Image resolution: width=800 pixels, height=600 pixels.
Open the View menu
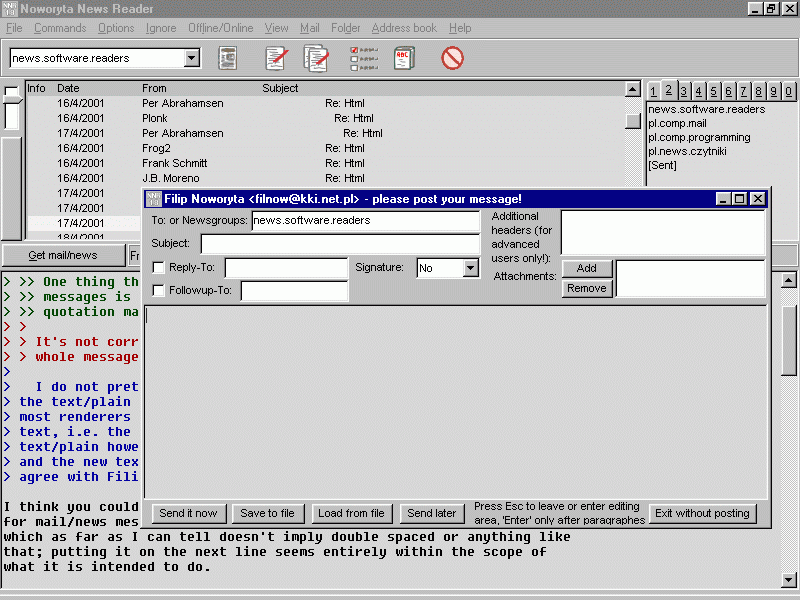(276, 28)
